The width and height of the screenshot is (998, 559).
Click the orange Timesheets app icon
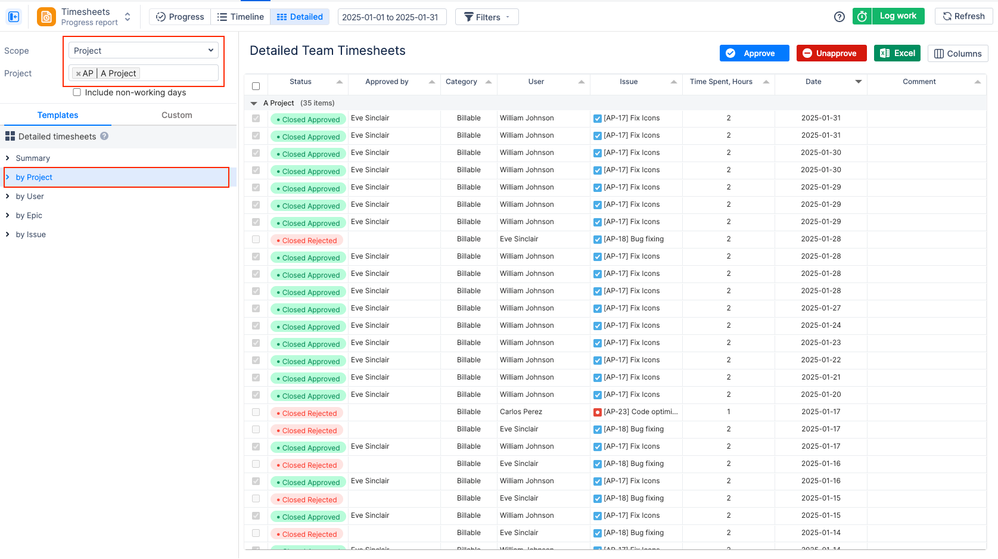[46, 17]
